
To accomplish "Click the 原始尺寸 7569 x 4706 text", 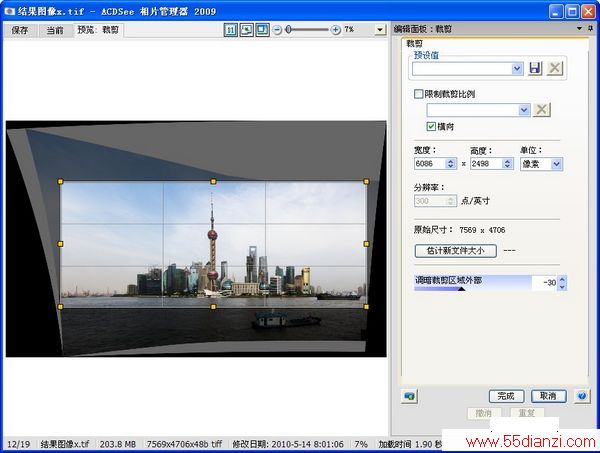I will click(460, 230).
